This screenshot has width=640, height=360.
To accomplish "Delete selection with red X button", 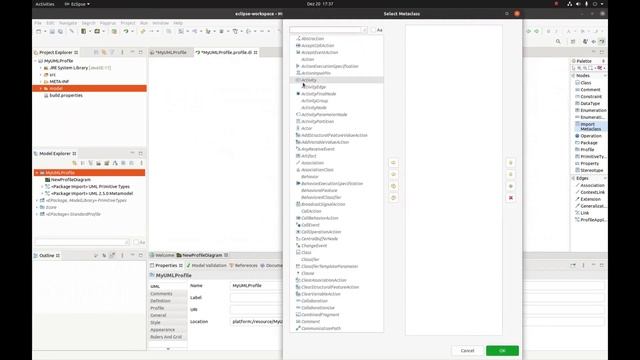I will pyautogui.click(x=511, y=198).
